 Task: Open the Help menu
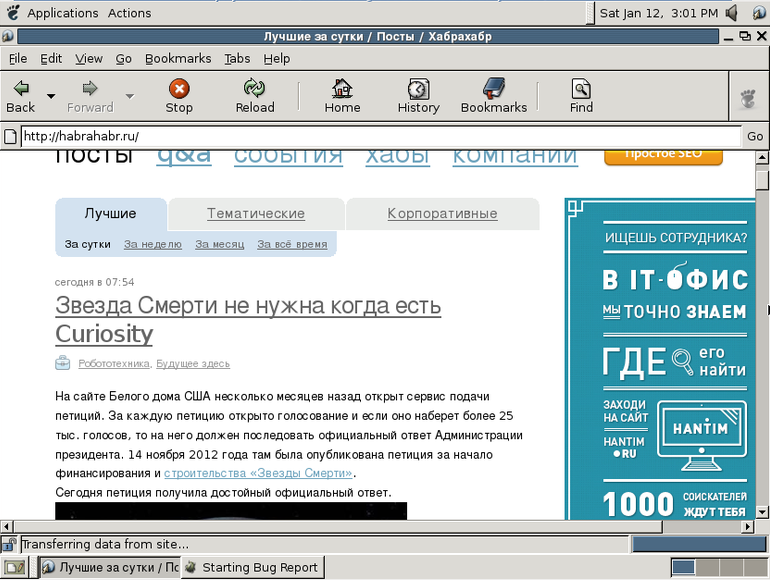[276, 58]
